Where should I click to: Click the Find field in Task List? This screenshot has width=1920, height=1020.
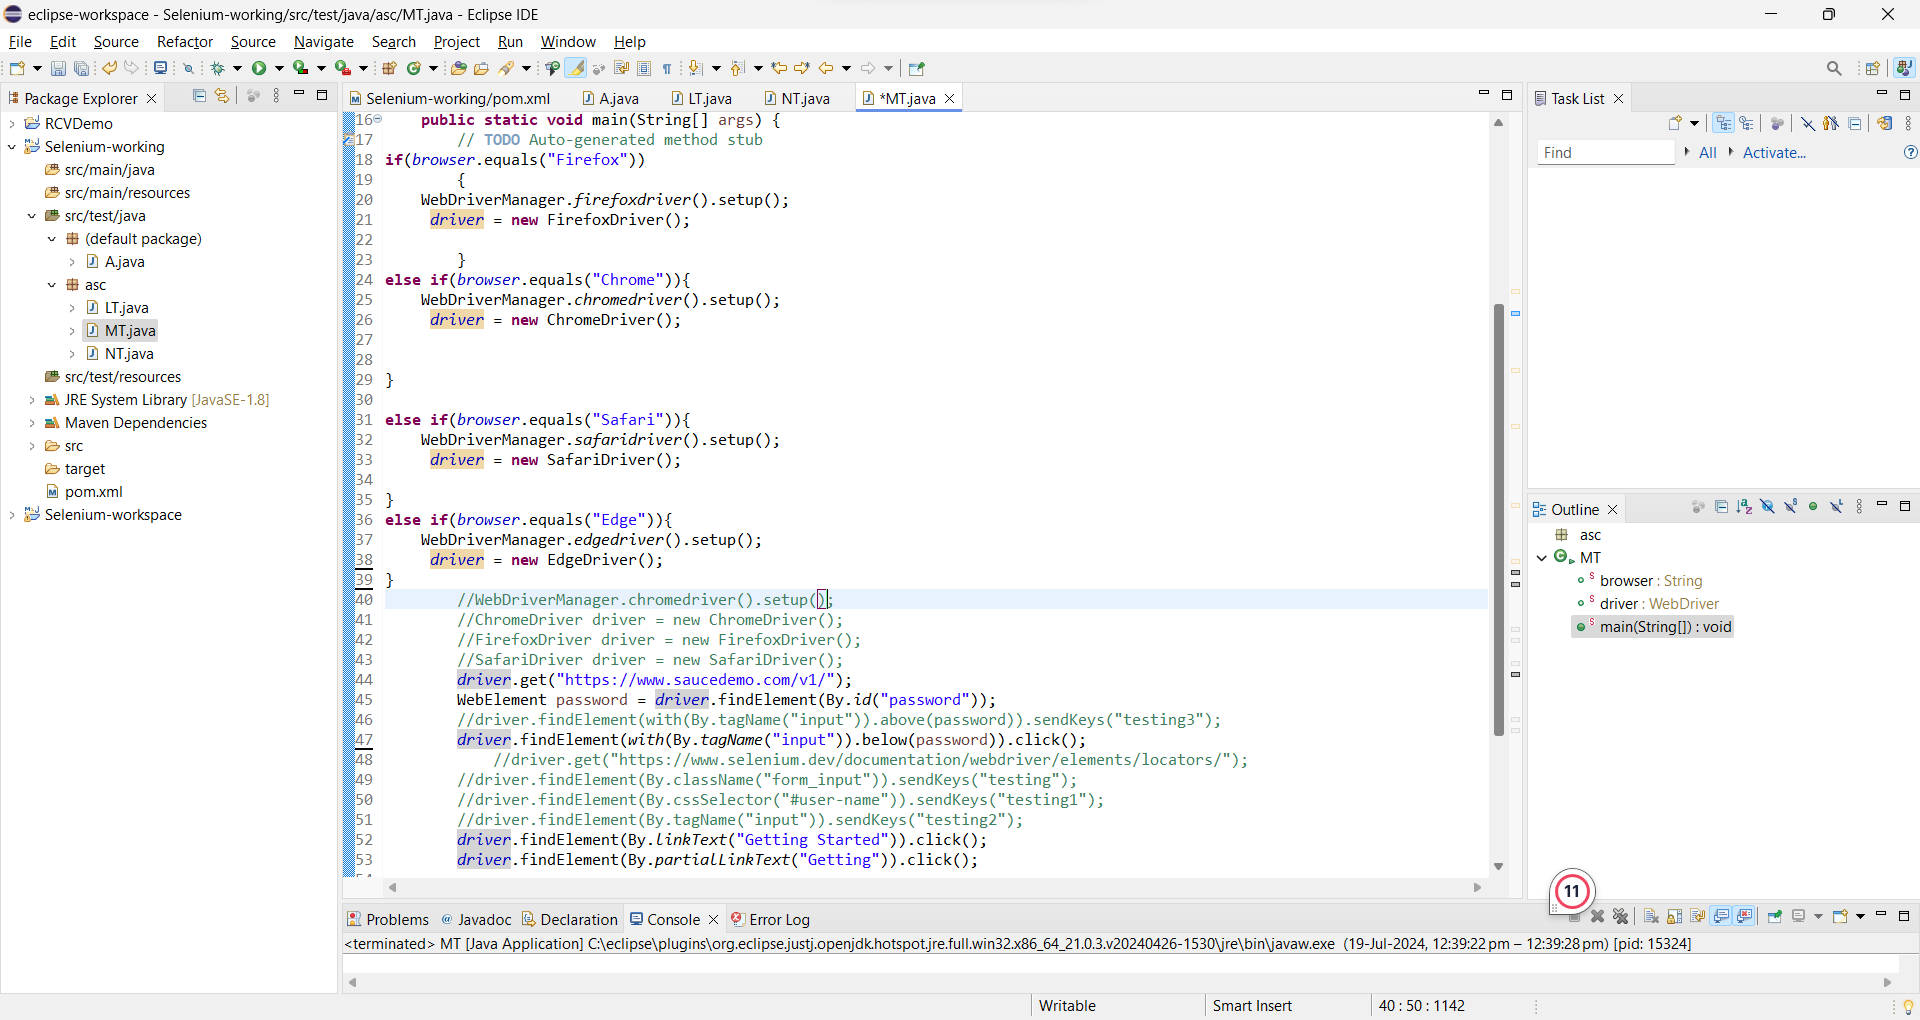[x=1604, y=153]
